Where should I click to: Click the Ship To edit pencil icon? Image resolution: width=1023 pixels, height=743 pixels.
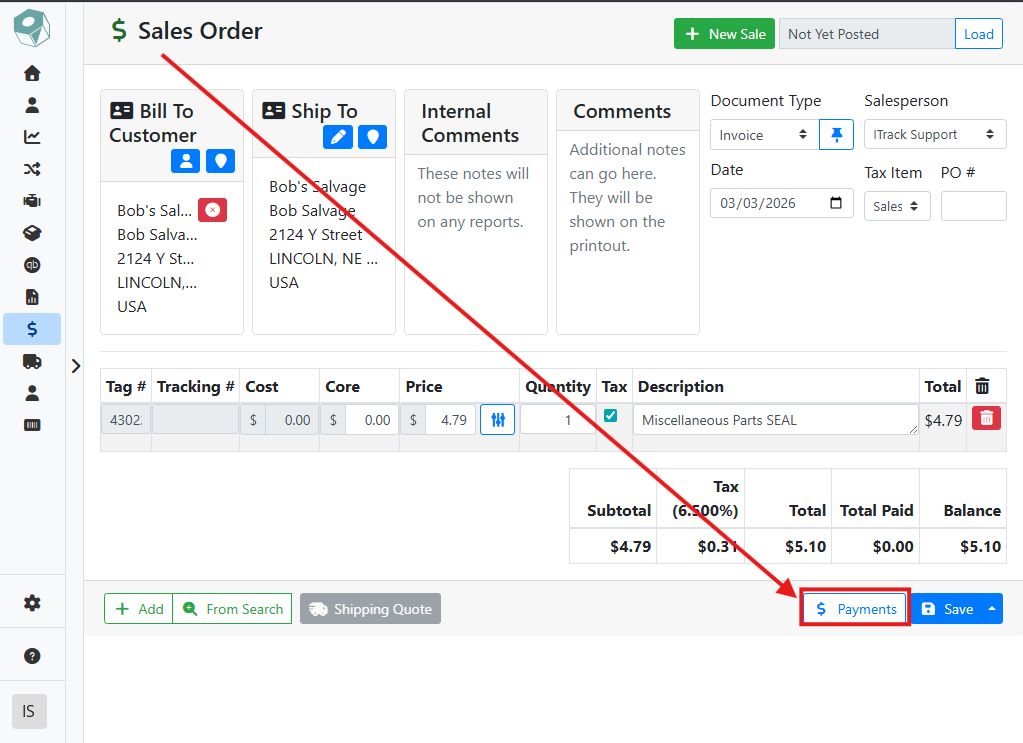[x=338, y=137]
